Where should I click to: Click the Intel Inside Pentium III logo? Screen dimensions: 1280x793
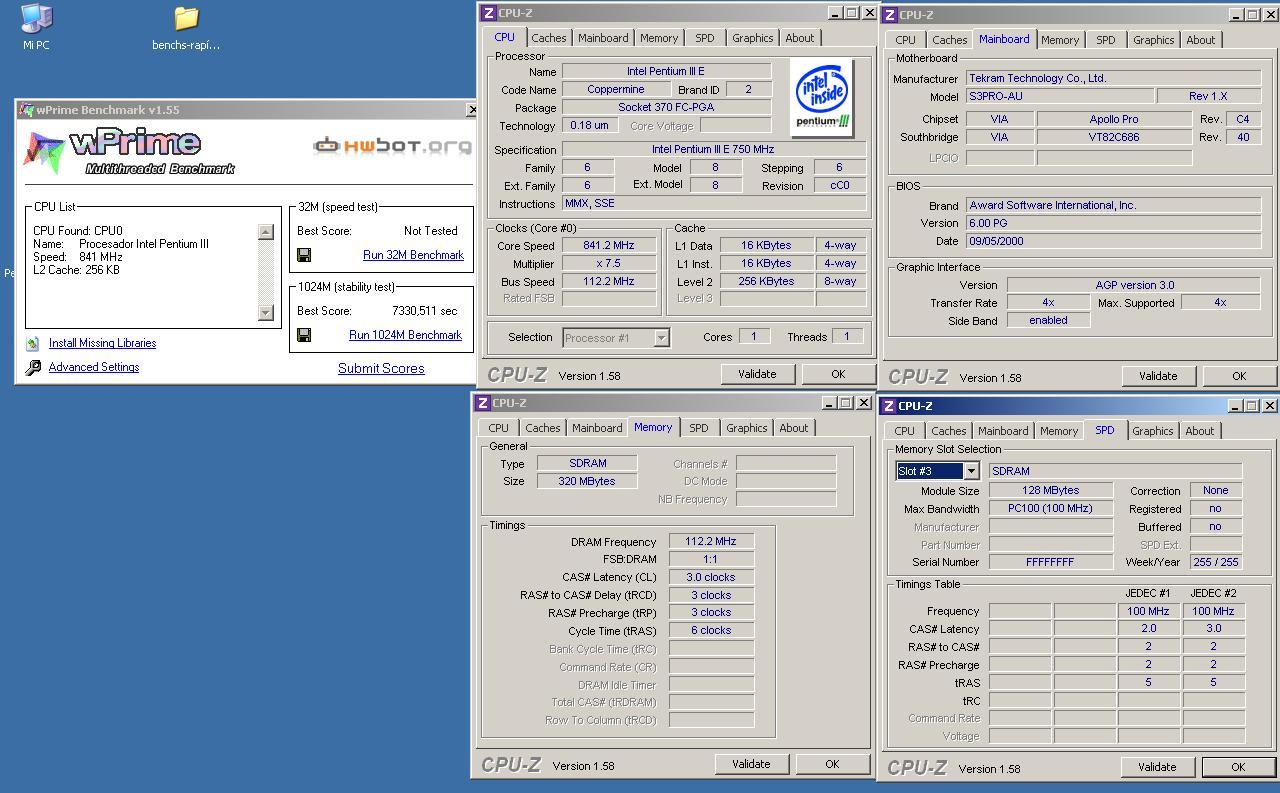[x=822, y=97]
